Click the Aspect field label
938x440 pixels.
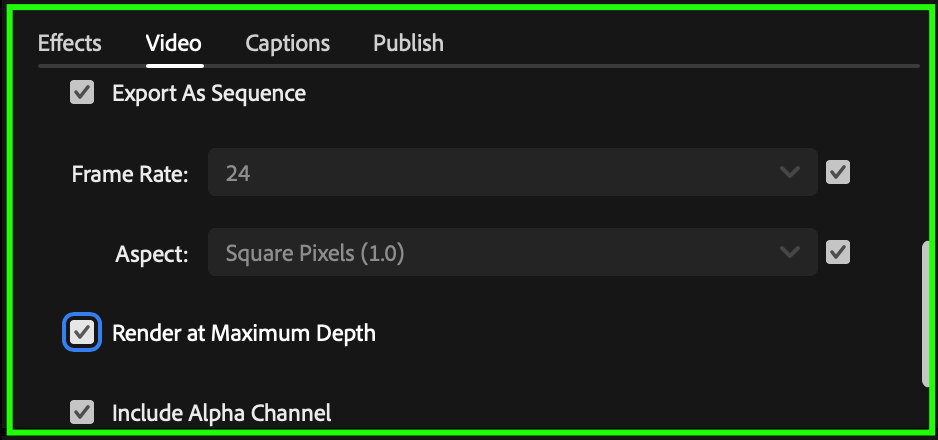click(x=152, y=254)
